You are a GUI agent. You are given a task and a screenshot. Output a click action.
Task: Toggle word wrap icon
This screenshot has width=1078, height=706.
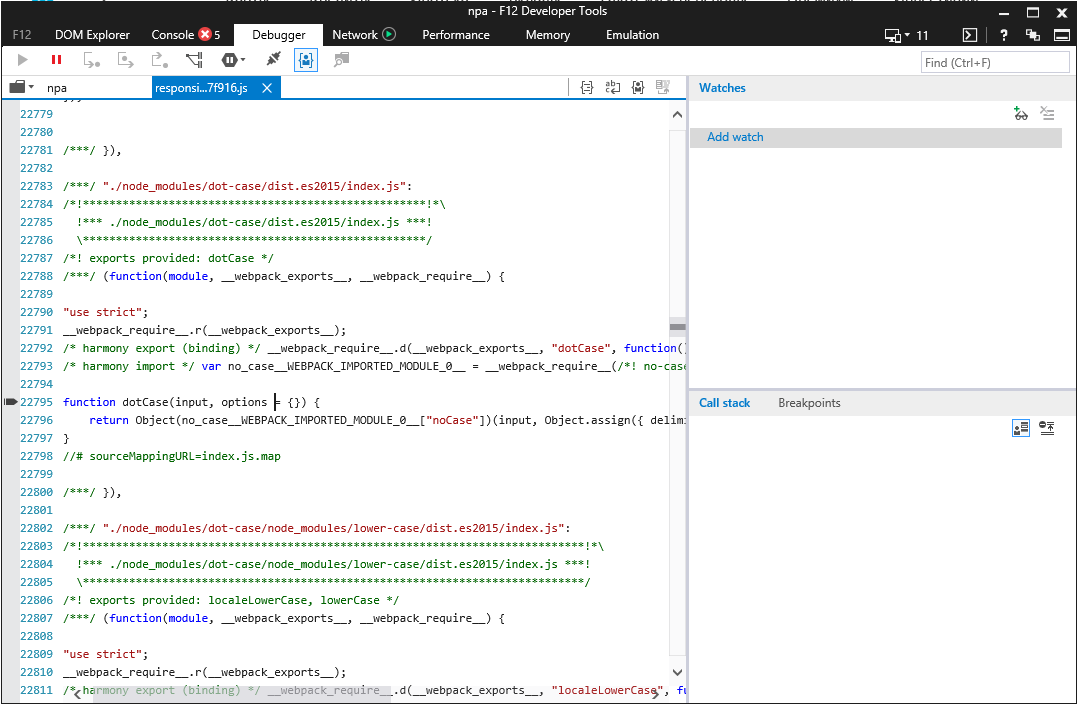coord(612,87)
